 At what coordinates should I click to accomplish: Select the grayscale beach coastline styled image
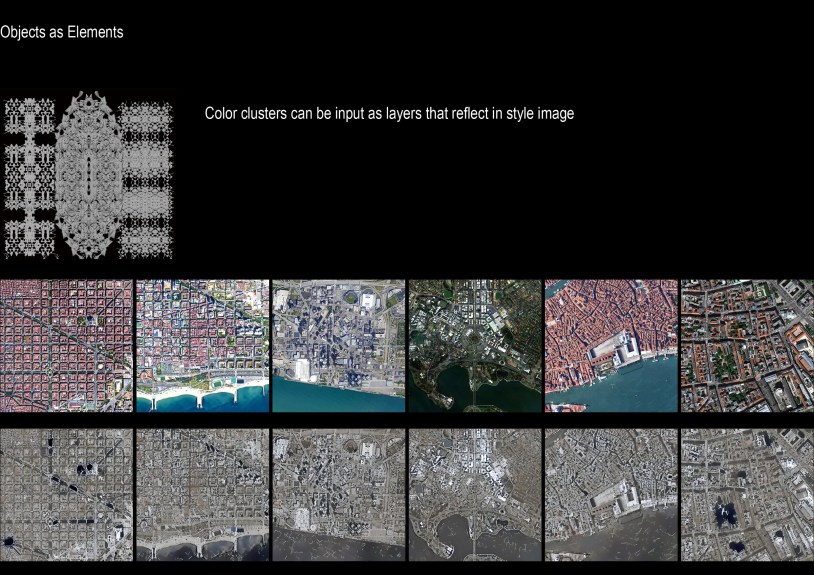pos(202,494)
